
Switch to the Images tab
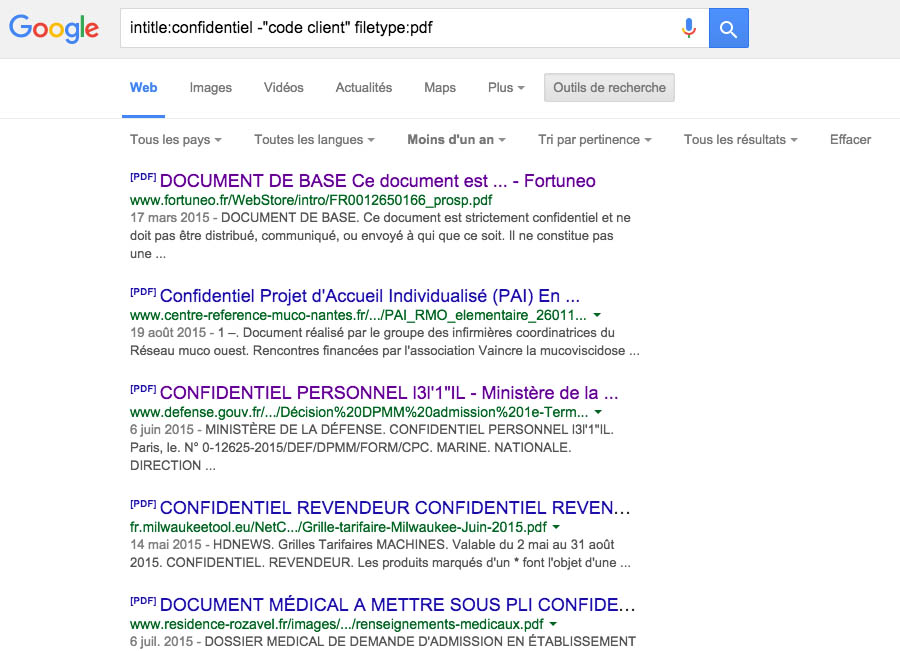(211, 88)
